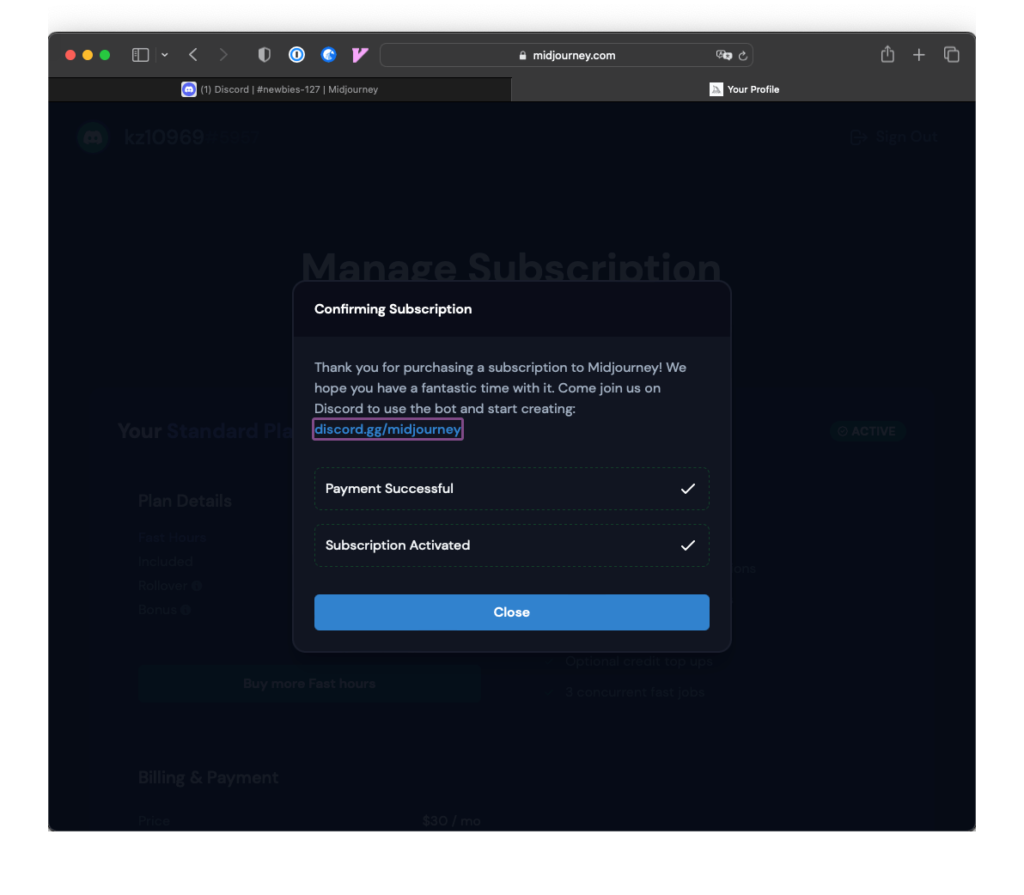Image resolution: width=1024 pixels, height=895 pixels.
Task: Select the Your Profile tab
Action: [744, 90]
